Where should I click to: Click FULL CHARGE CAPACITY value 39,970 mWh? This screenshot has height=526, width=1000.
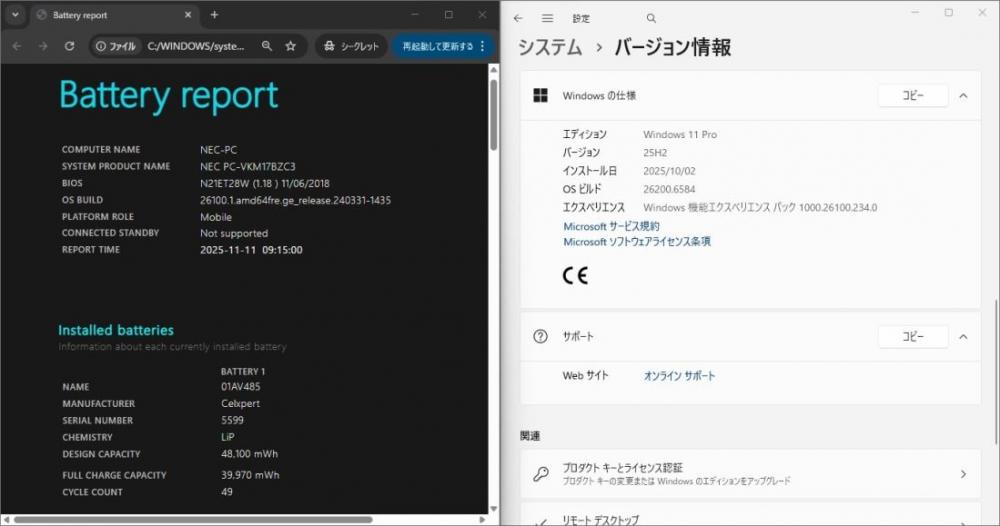click(x=250, y=475)
